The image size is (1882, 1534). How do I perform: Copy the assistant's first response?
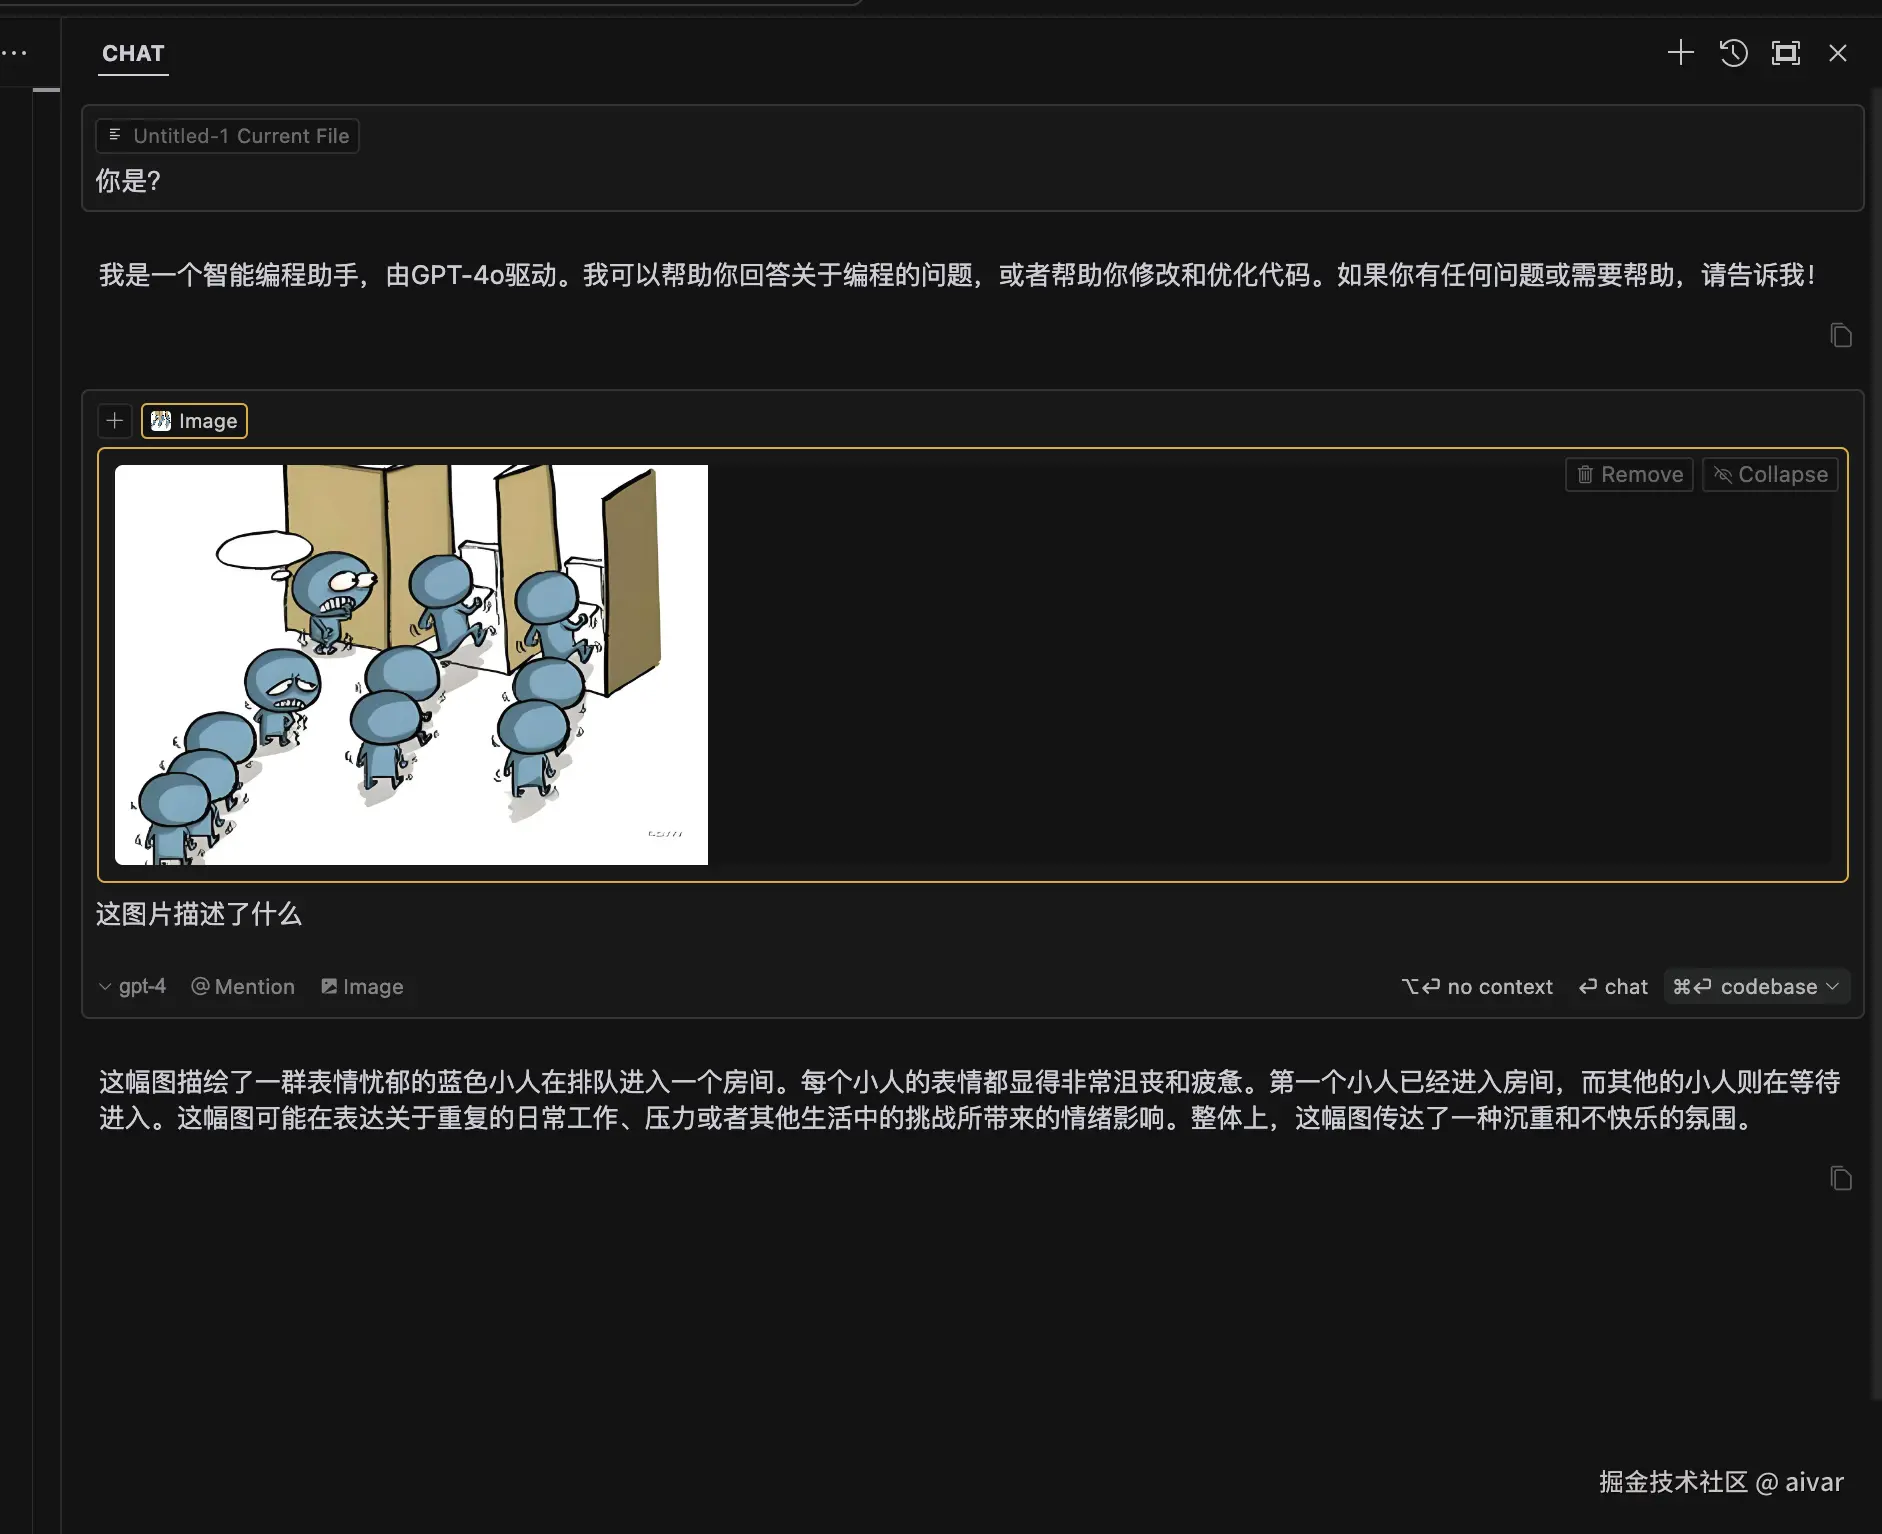click(x=1841, y=335)
